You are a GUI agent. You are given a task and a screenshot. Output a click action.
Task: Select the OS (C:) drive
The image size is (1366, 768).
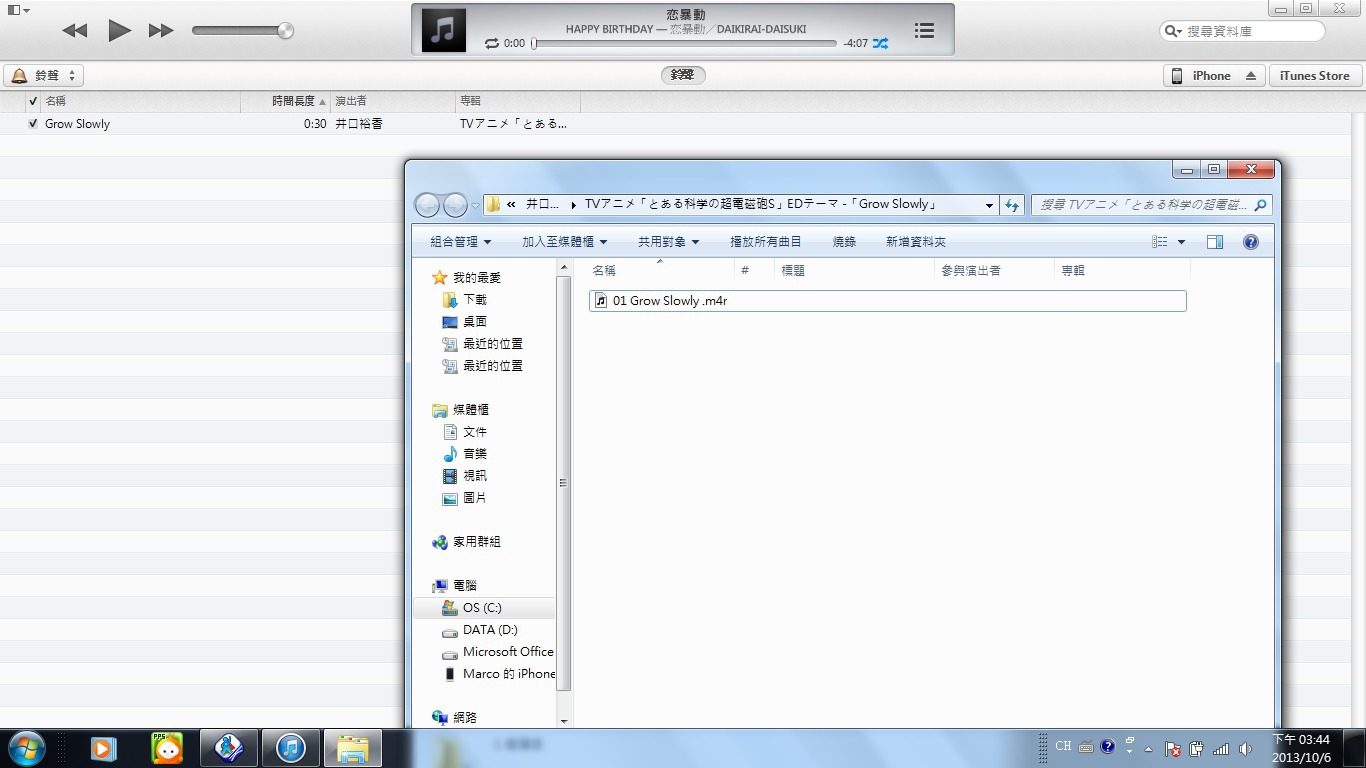point(483,608)
